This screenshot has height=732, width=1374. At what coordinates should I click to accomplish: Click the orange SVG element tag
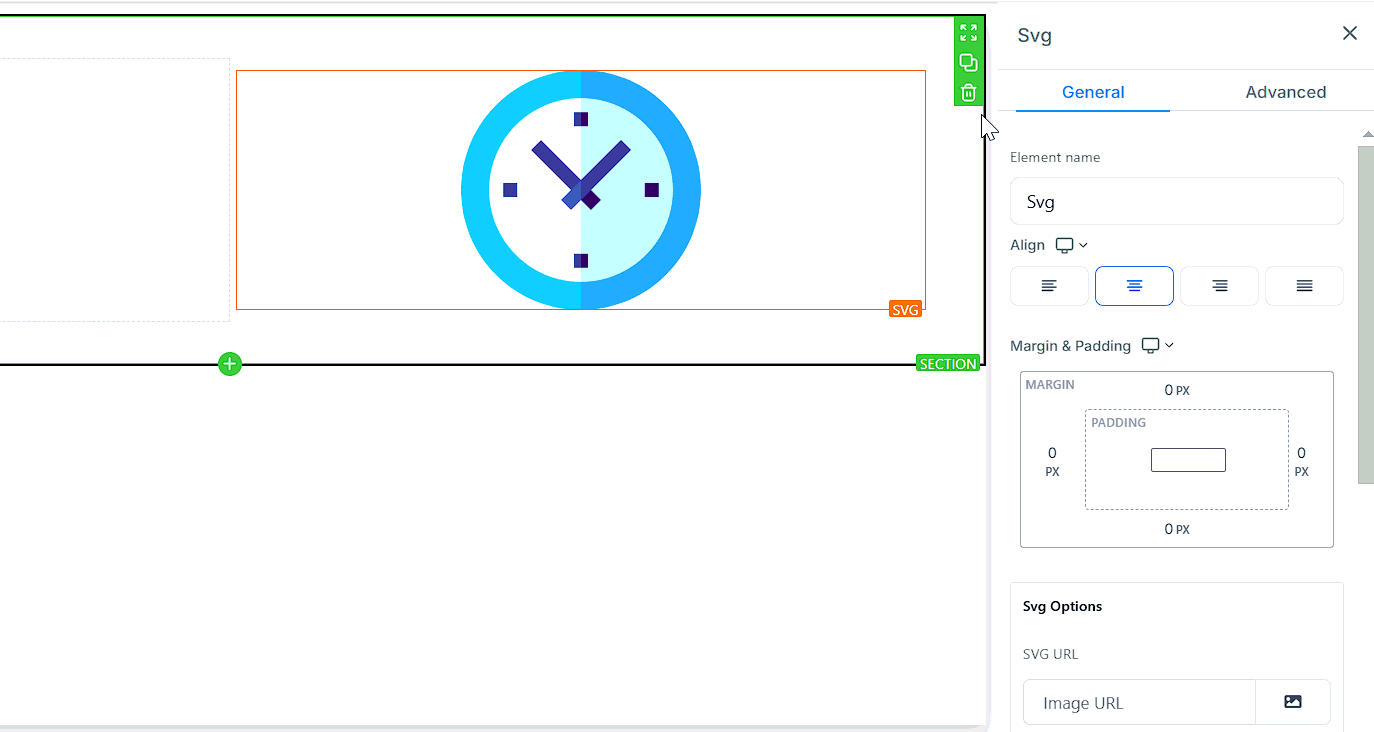905,310
